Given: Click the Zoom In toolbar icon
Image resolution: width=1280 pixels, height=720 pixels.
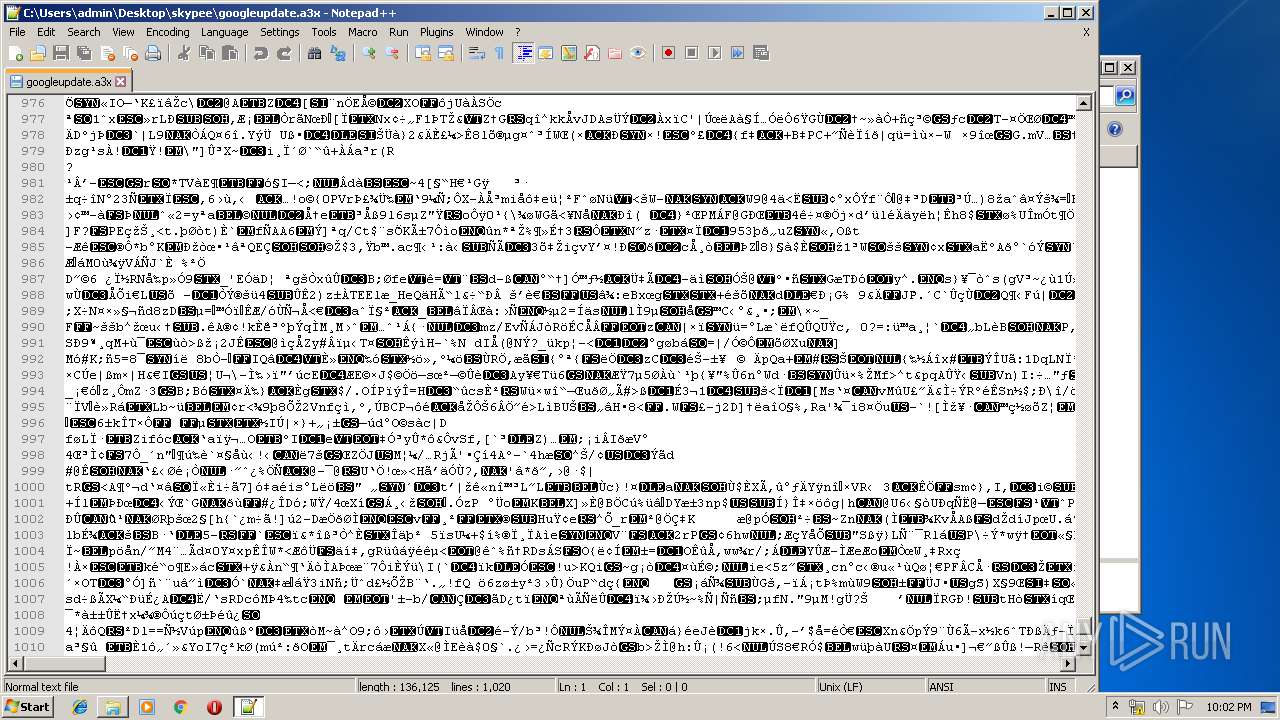Looking at the screenshot, I should (369, 52).
